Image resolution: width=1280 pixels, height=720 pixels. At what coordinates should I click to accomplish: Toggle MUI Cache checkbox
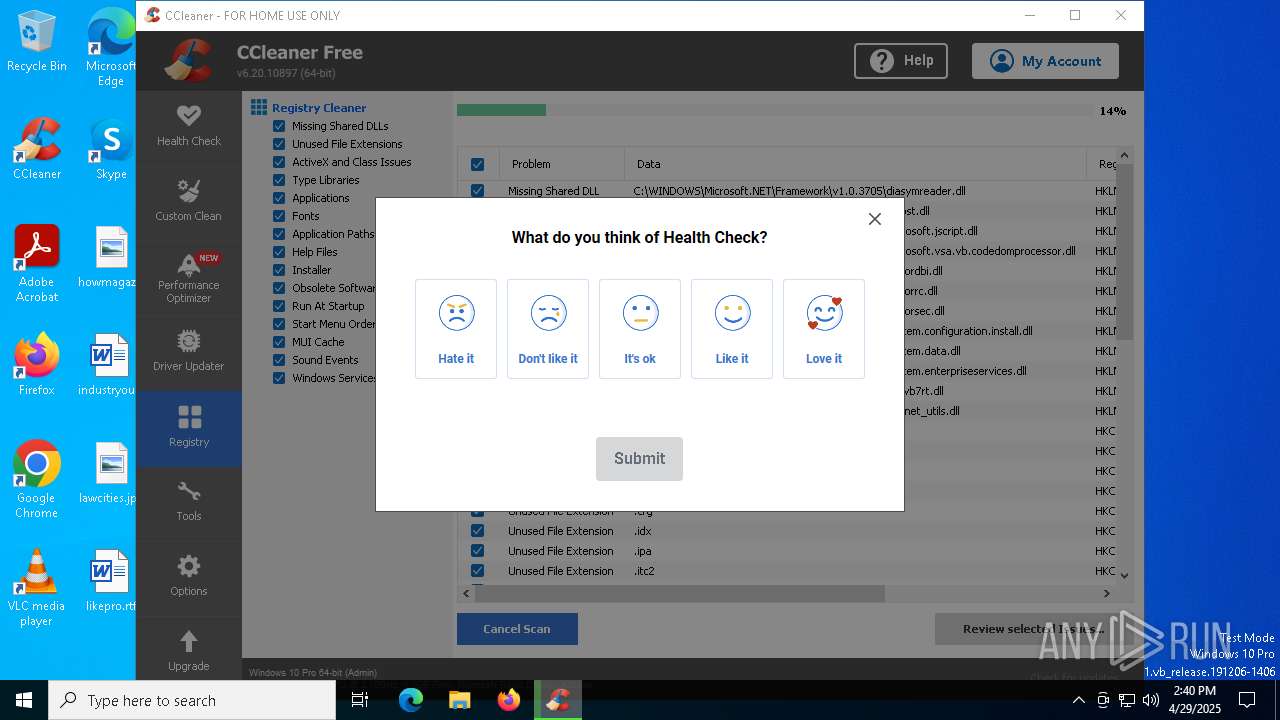click(279, 342)
